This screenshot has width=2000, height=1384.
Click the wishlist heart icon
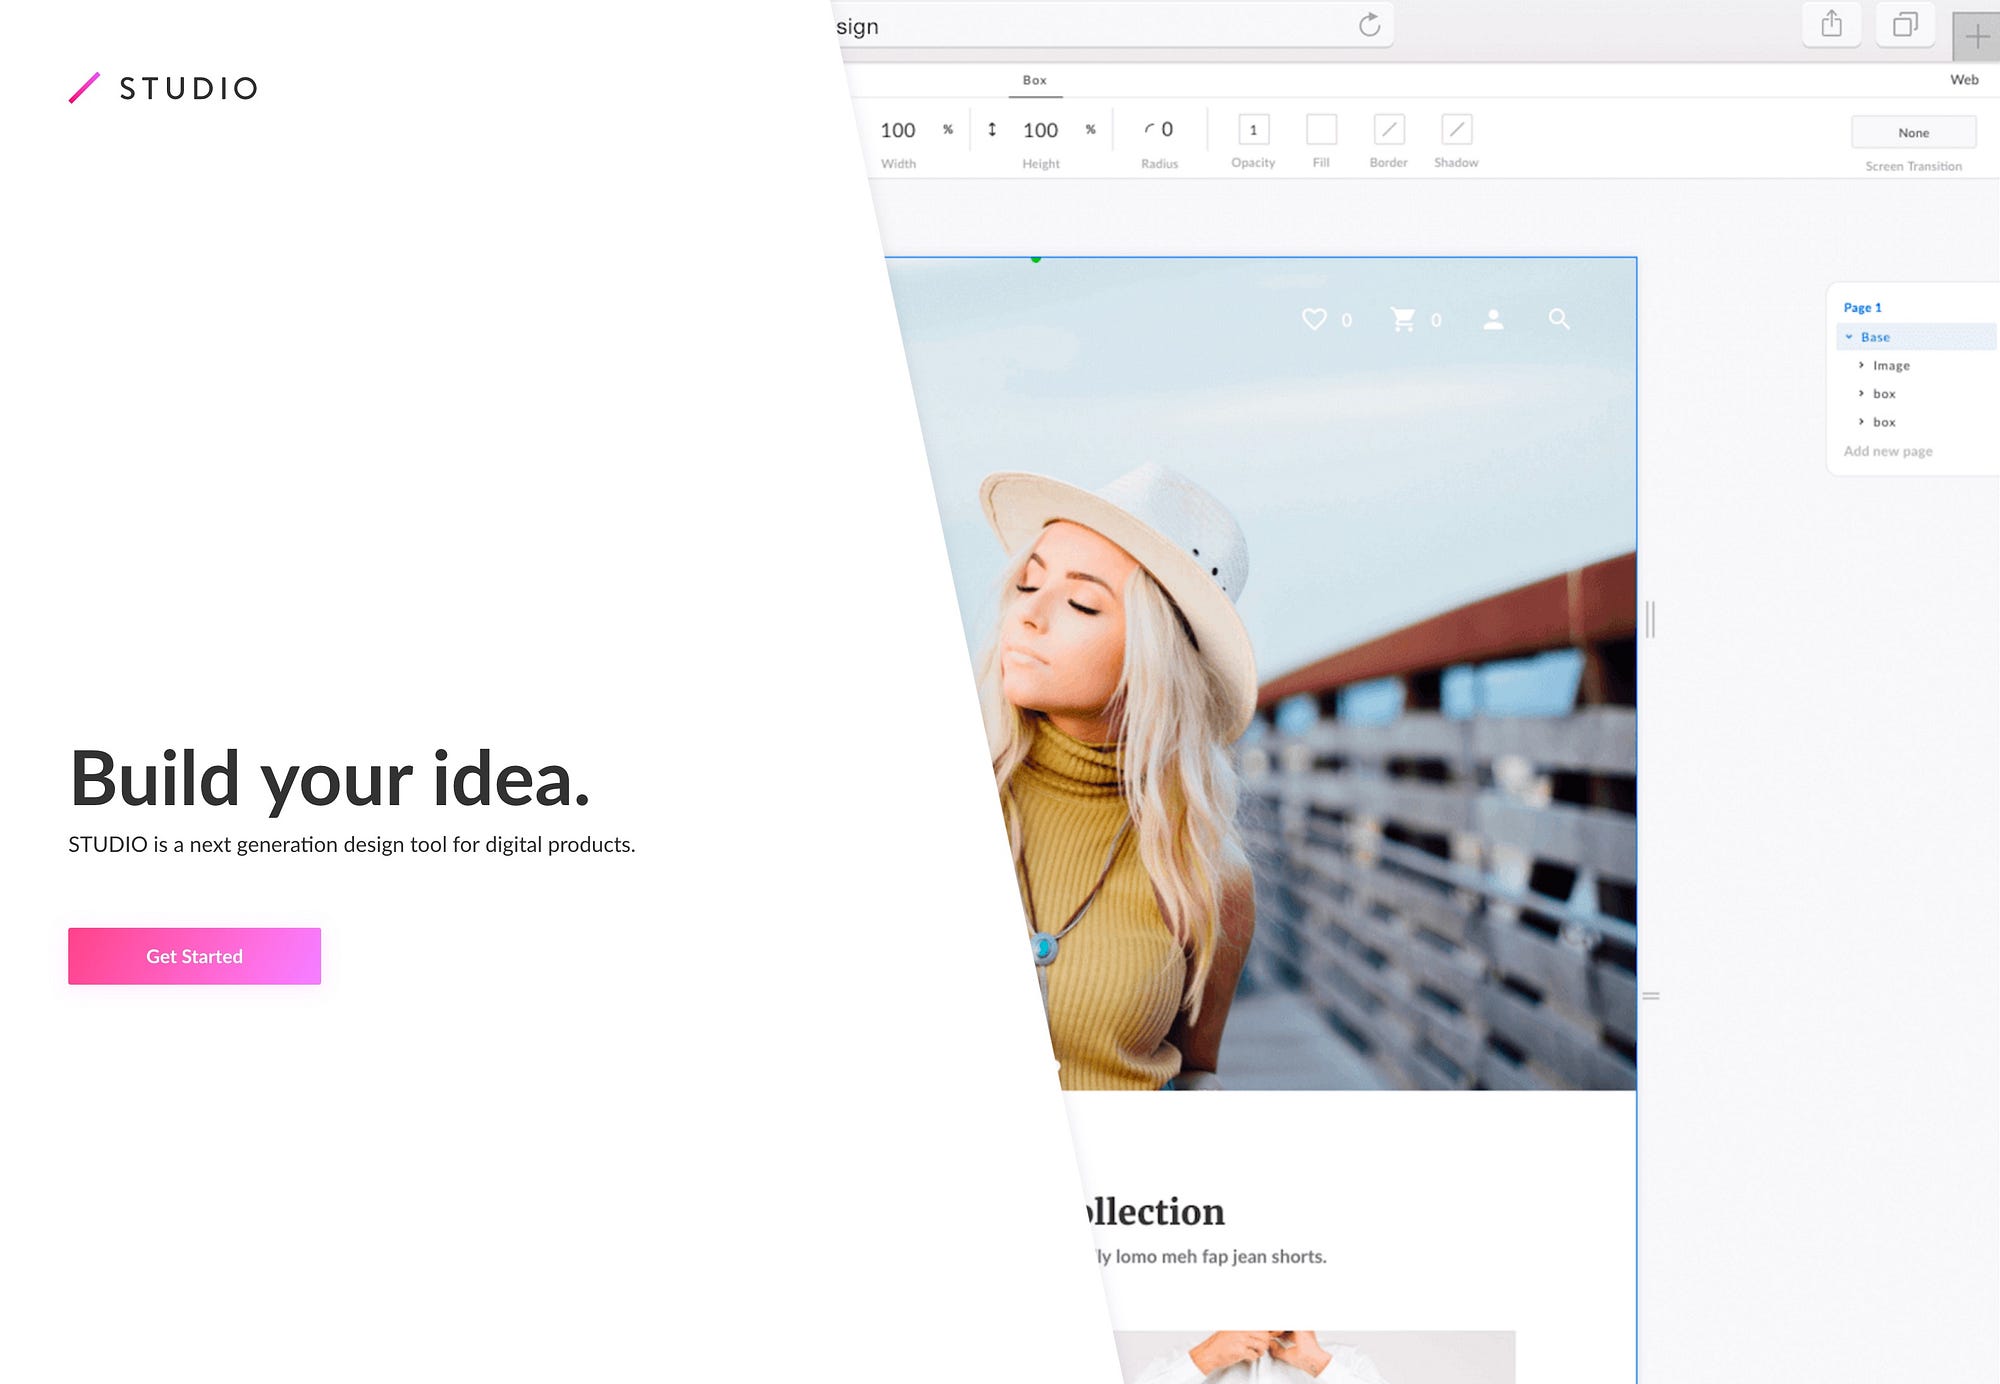[x=1314, y=319]
